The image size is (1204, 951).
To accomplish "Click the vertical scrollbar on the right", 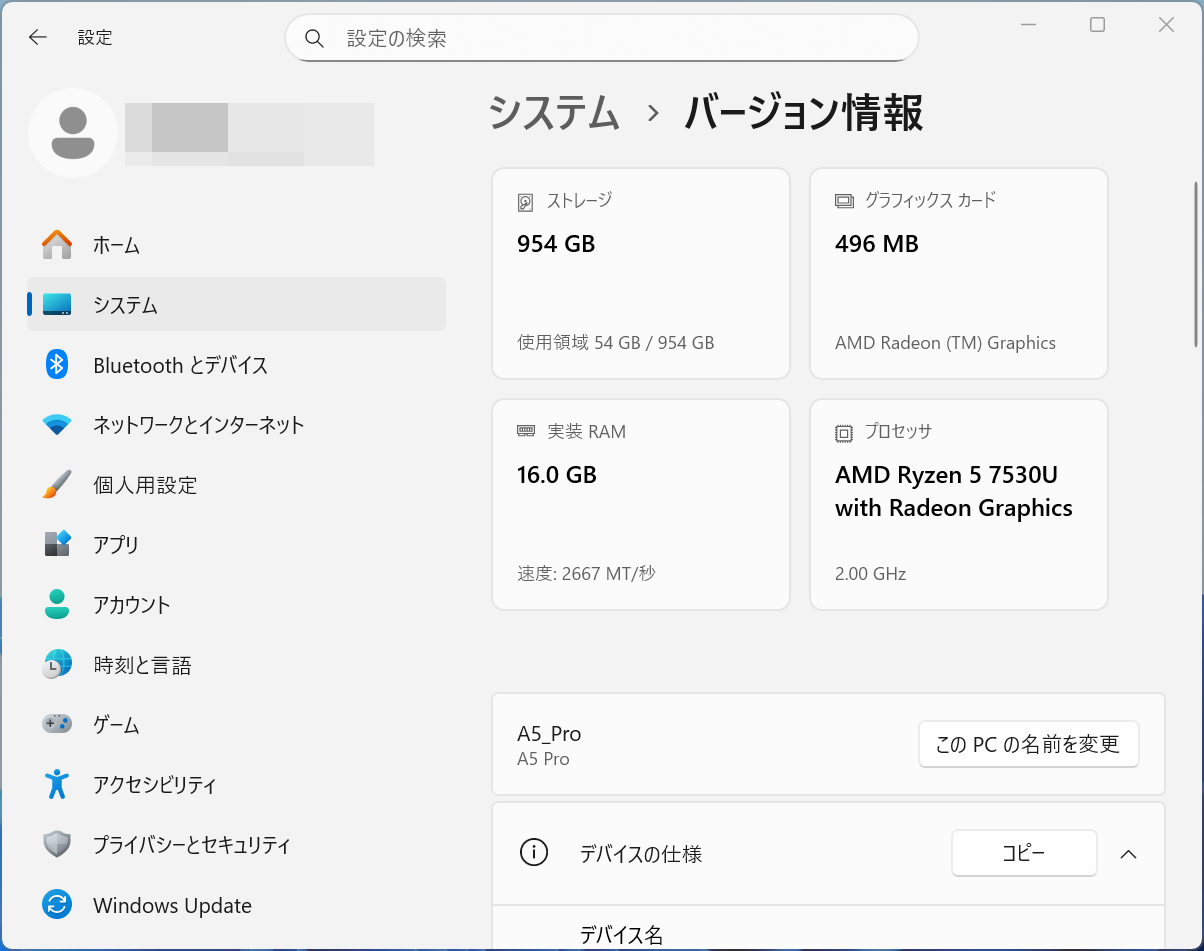I will [1196, 265].
